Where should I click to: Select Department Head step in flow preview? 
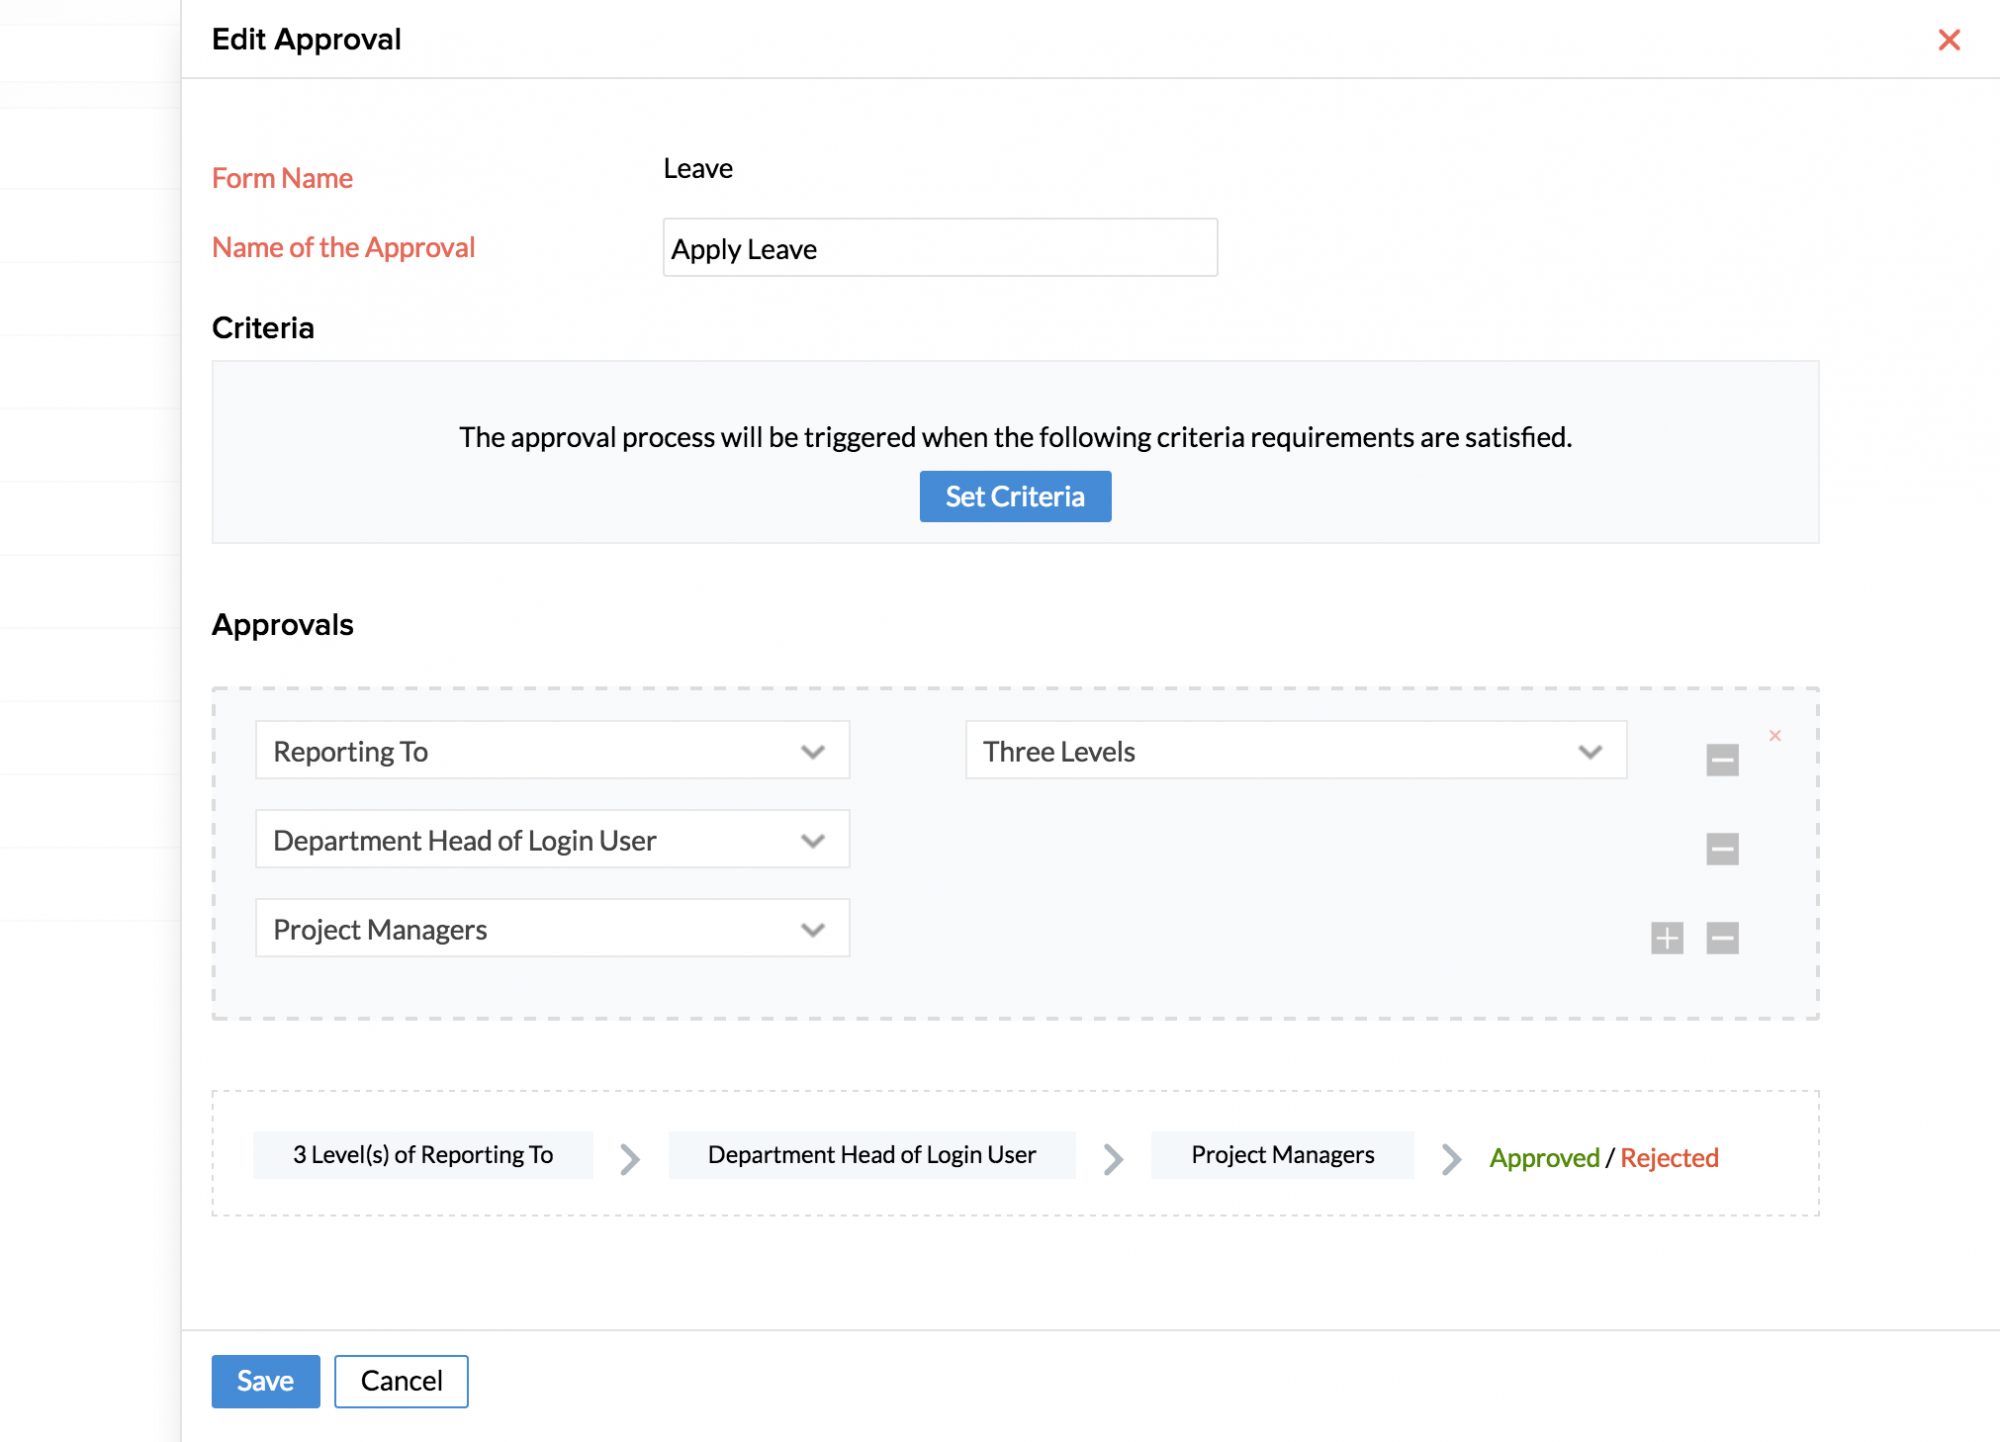click(x=871, y=1155)
